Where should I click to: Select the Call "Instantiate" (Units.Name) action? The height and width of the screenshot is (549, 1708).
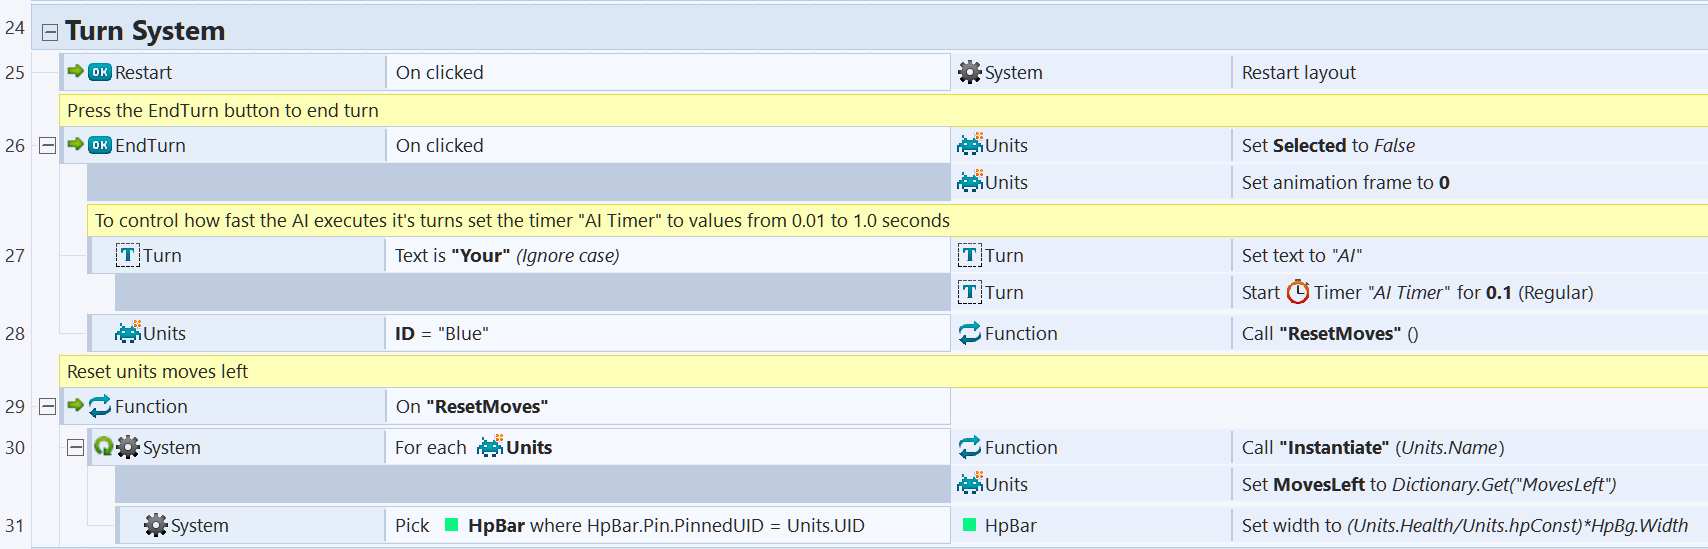1372,447
